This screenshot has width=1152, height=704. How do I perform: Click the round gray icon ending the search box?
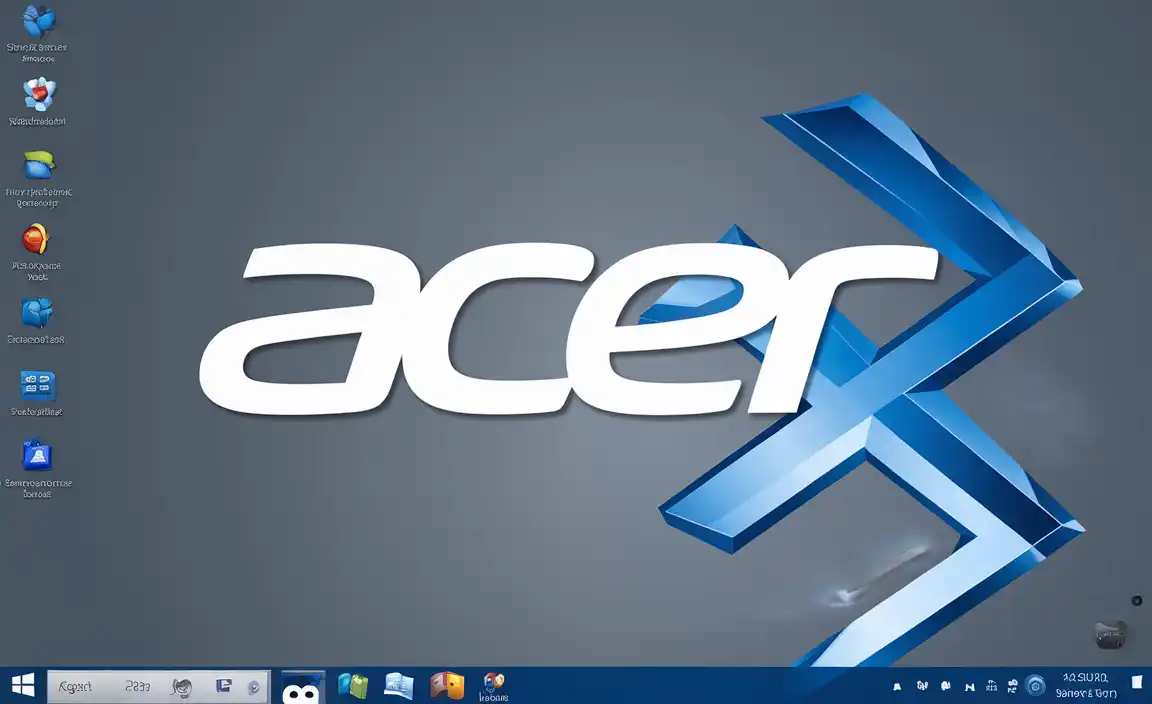(253, 687)
